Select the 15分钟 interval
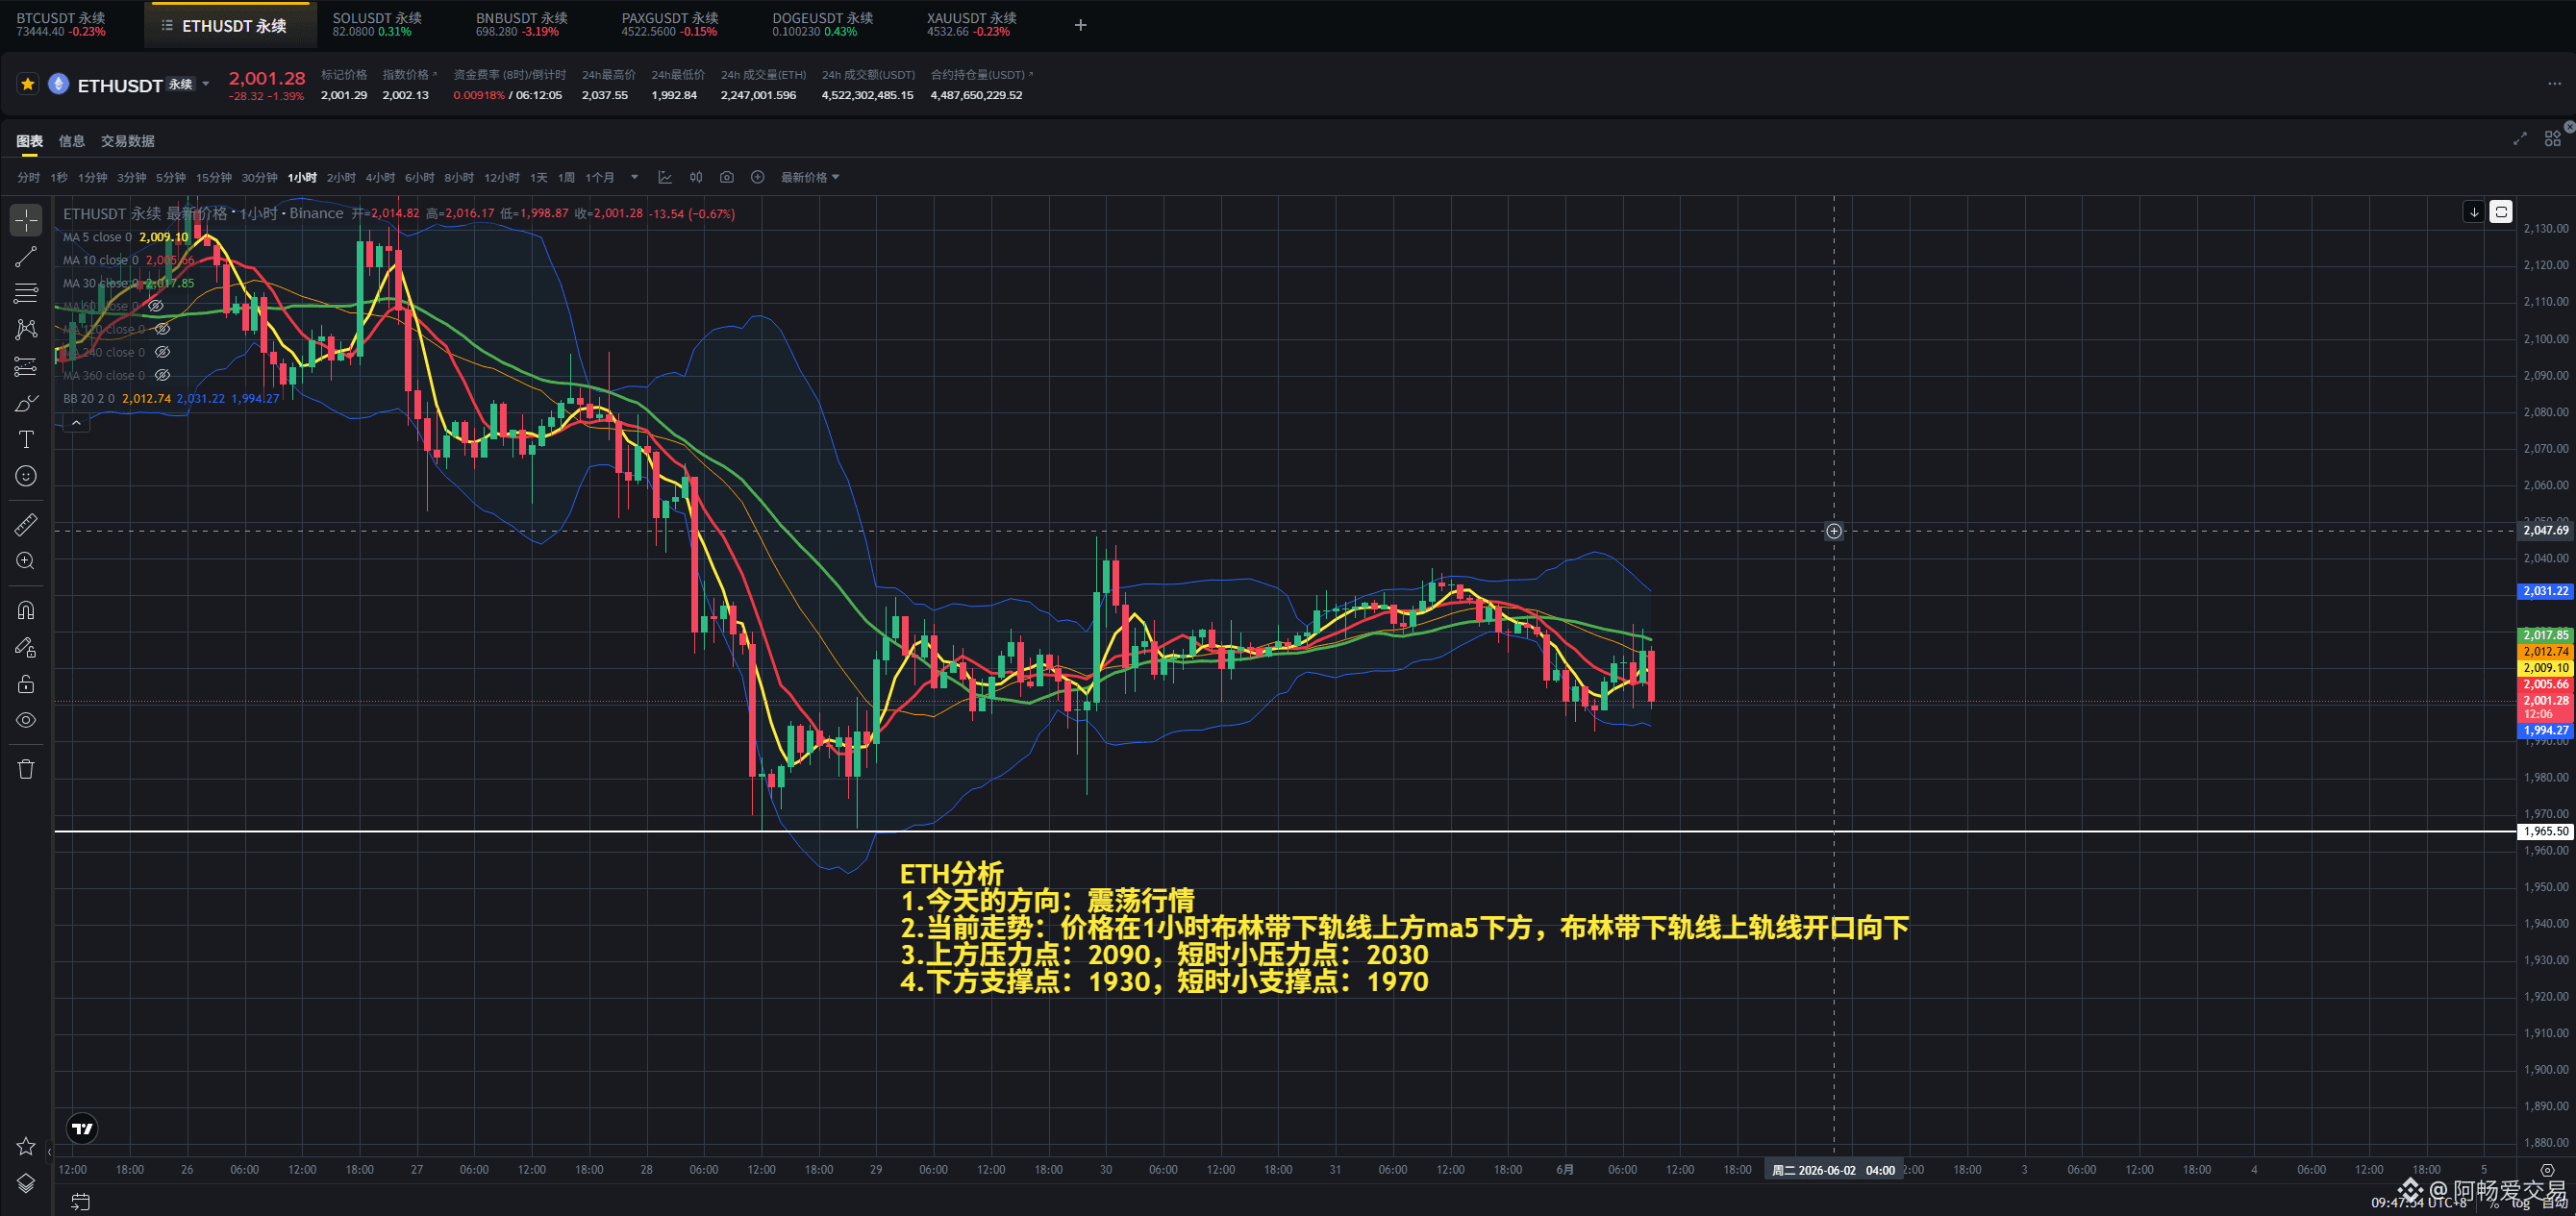Screen dimensions: 2576x1216 click(213, 177)
